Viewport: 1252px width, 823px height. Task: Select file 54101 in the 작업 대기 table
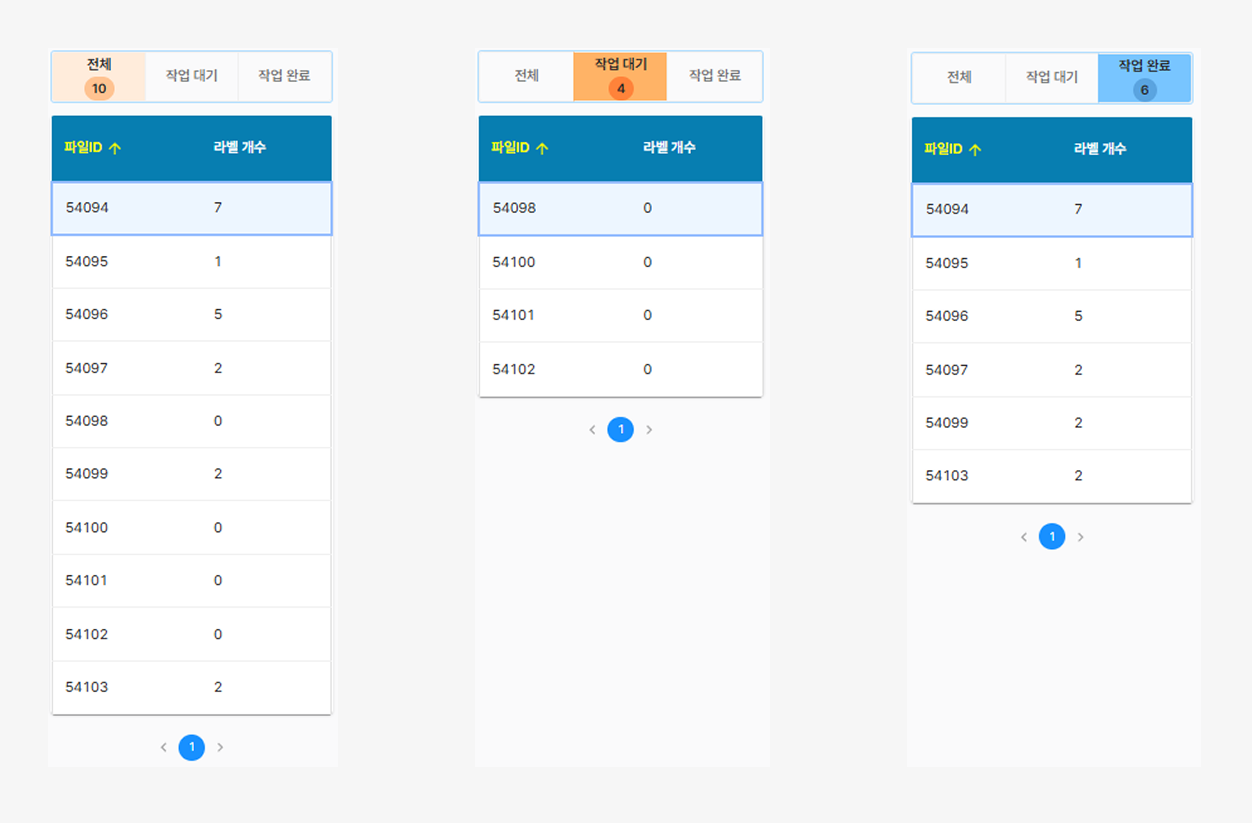coord(621,315)
